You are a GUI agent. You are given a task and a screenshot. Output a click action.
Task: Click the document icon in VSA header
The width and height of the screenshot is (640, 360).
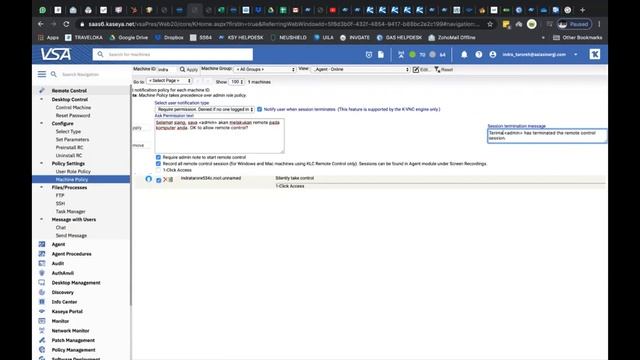pyautogui.click(x=381, y=54)
